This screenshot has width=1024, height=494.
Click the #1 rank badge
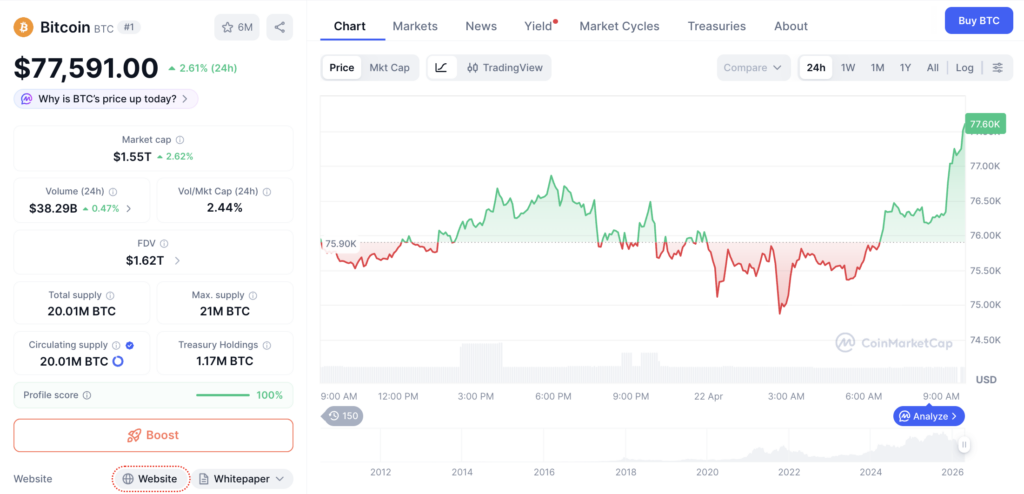click(x=129, y=27)
